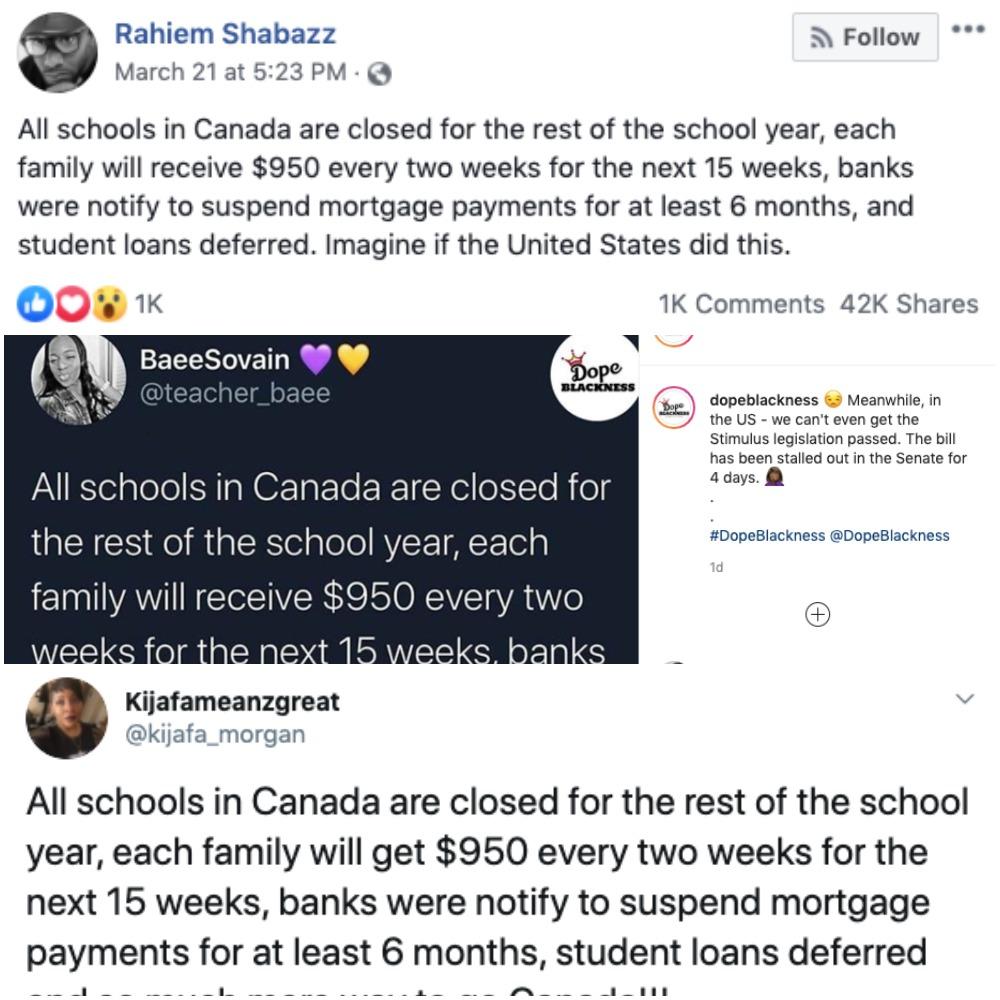Open the #DopeBlackness hashtag
Image resolution: width=1000 pixels, height=1000 pixels.
click(x=767, y=536)
